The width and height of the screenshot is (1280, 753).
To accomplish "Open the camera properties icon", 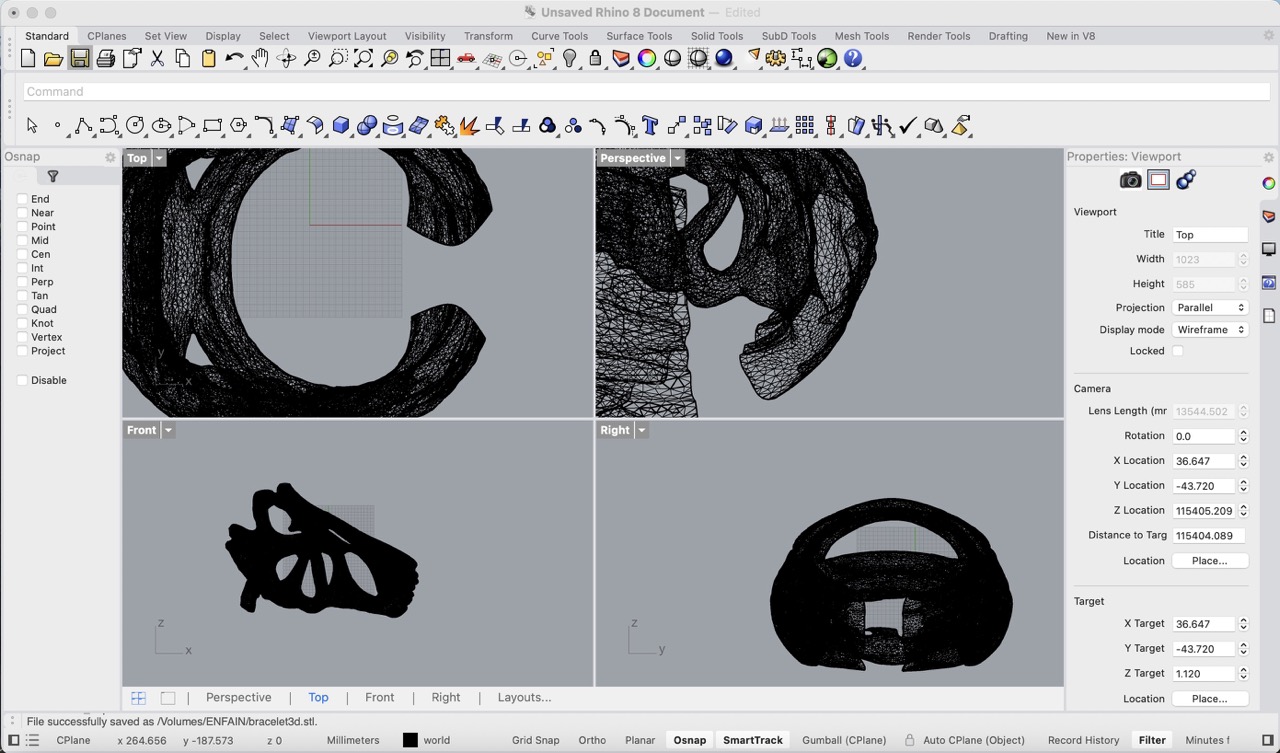I will point(1130,180).
